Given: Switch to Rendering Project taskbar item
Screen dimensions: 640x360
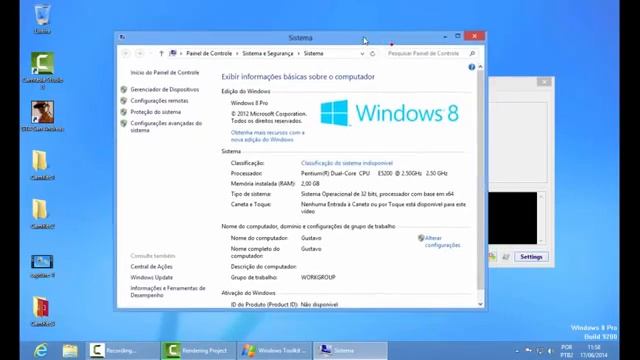Looking at the screenshot, I should [x=198, y=351].
